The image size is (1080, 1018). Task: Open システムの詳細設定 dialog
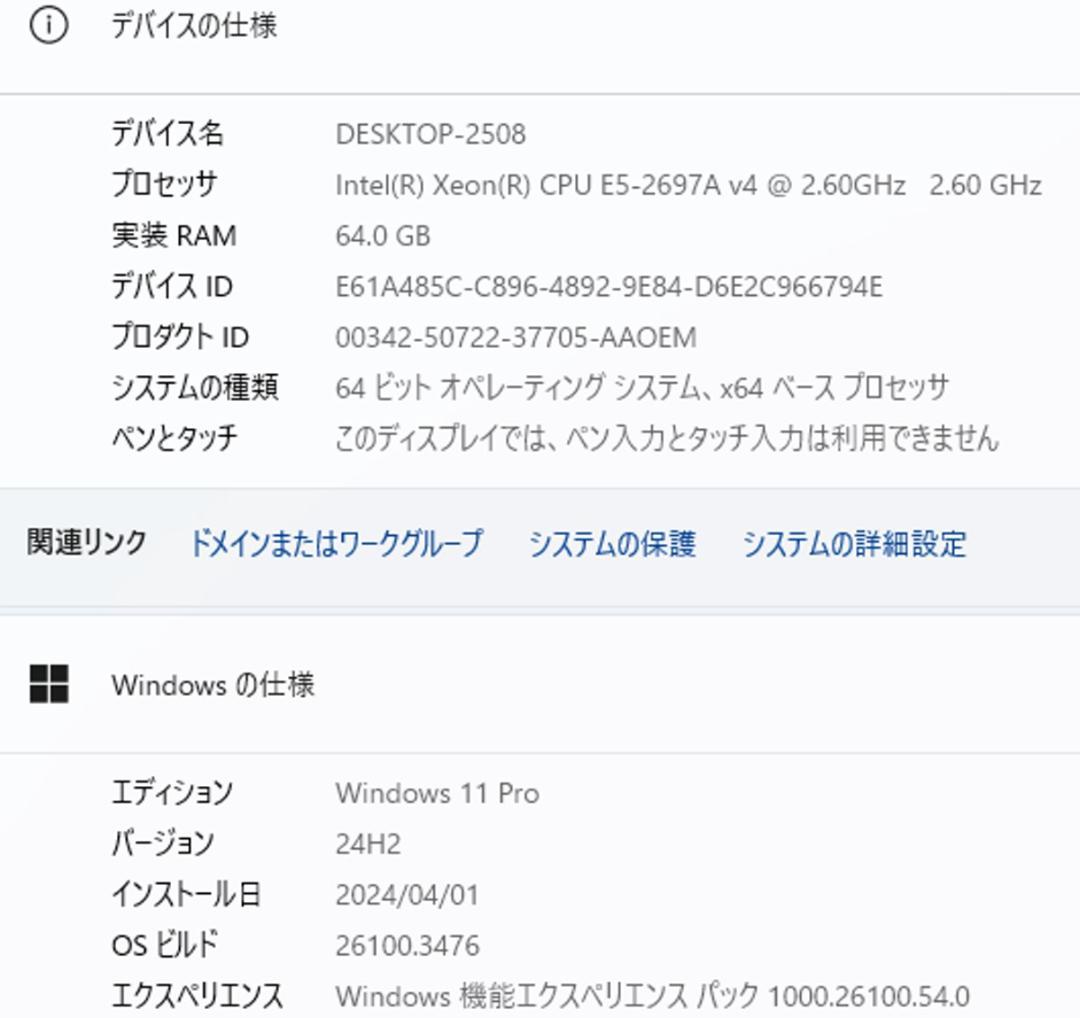pyautogui.click(x=852, y=543)
